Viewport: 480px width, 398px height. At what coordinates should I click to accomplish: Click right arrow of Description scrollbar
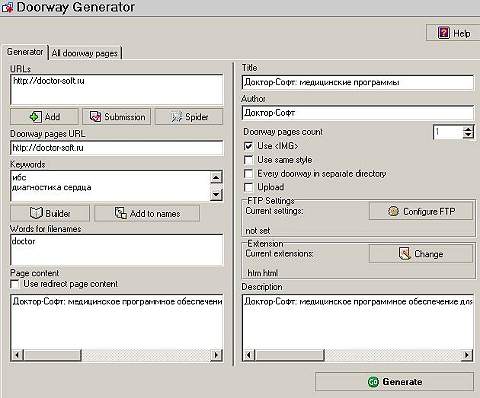pyautogui.click(x=467, y=355)
